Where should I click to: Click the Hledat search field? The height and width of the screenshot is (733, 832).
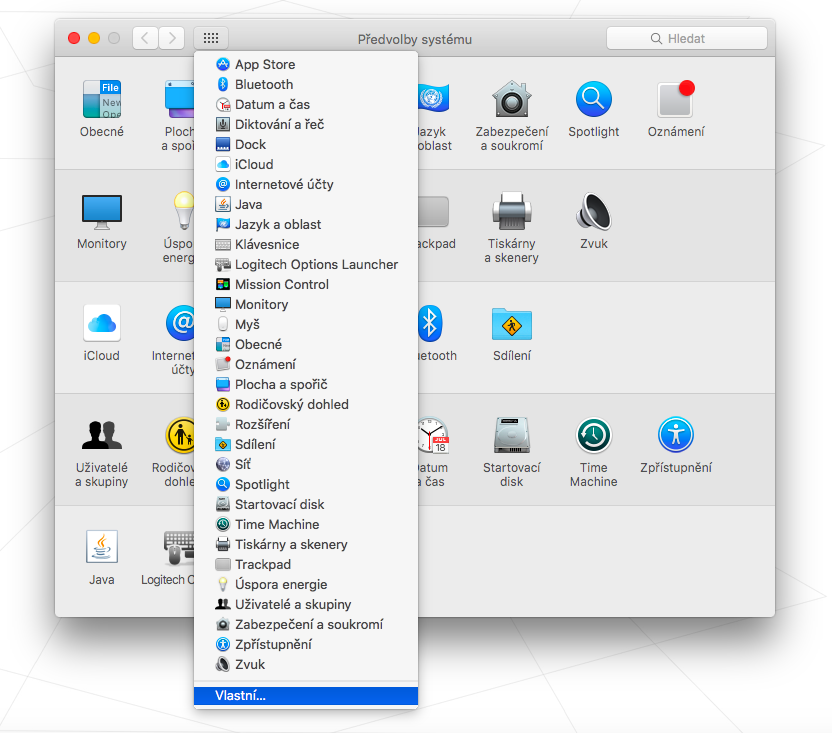687,38
